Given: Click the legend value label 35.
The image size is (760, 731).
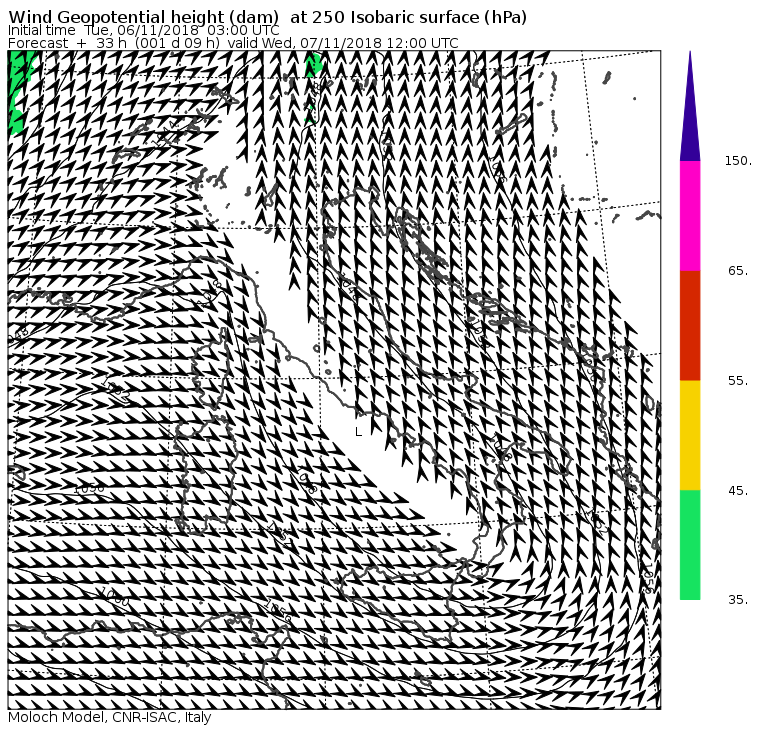Looking at the screenshot, I should [738, 600].
